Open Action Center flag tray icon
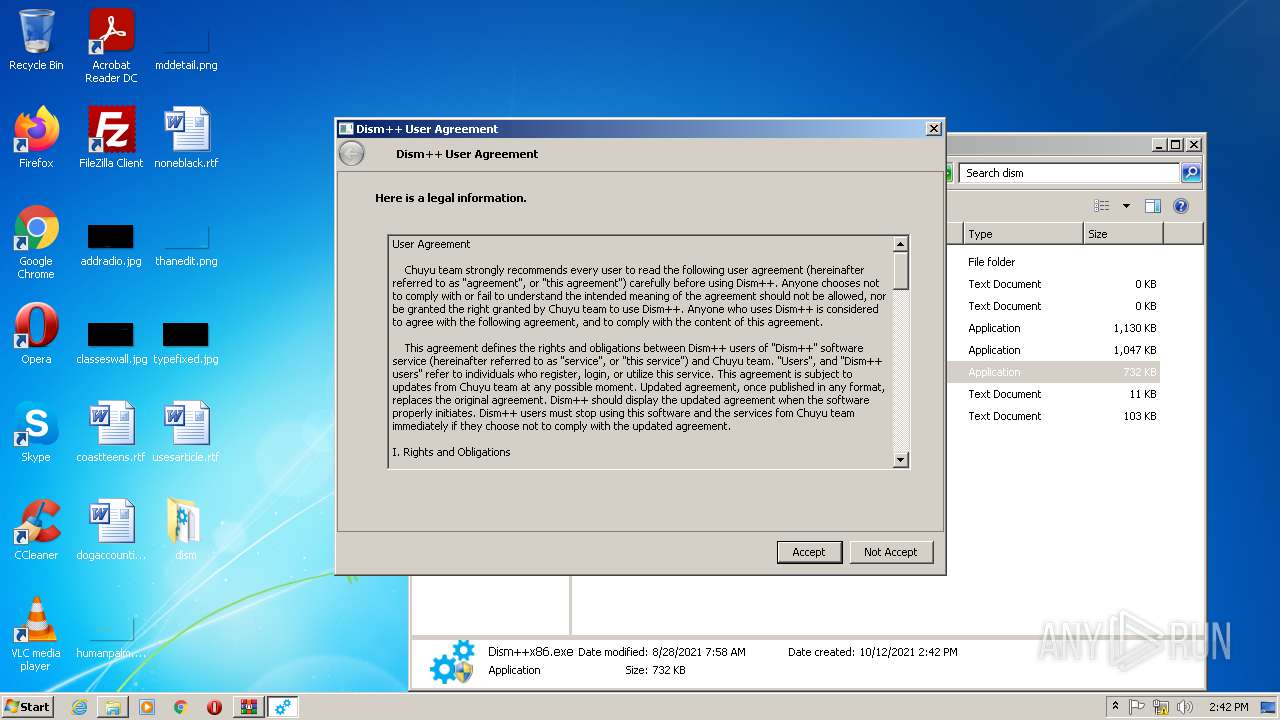Image resolution: width=1280 pixels, height=720 pixels. click(1137, 707)
